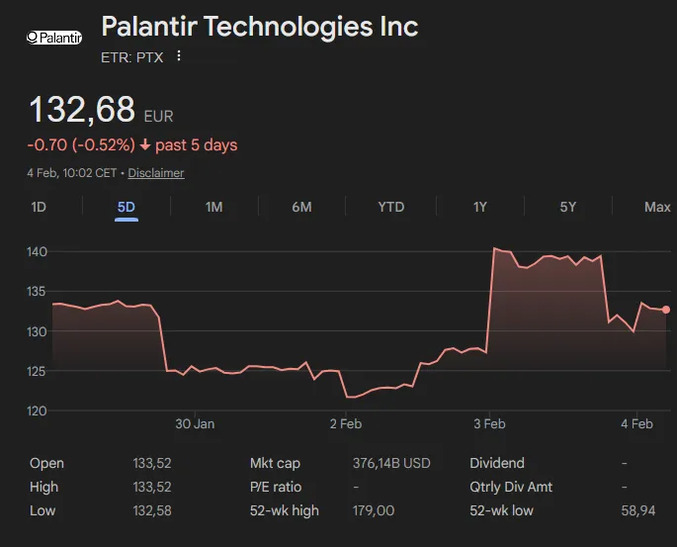Click the red down-arrow price change icon
Viewport: 677px width, 547px height.
(x=145, y=145)
